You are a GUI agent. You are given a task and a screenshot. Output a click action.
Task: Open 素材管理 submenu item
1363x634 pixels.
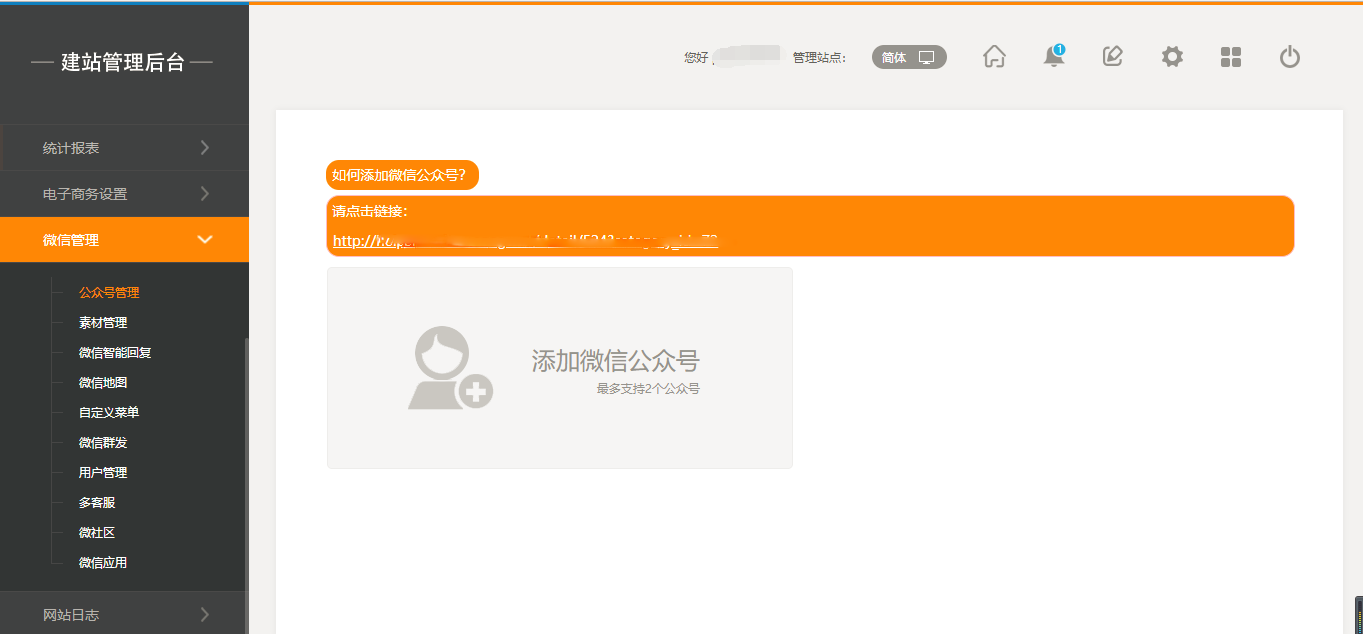103,323
